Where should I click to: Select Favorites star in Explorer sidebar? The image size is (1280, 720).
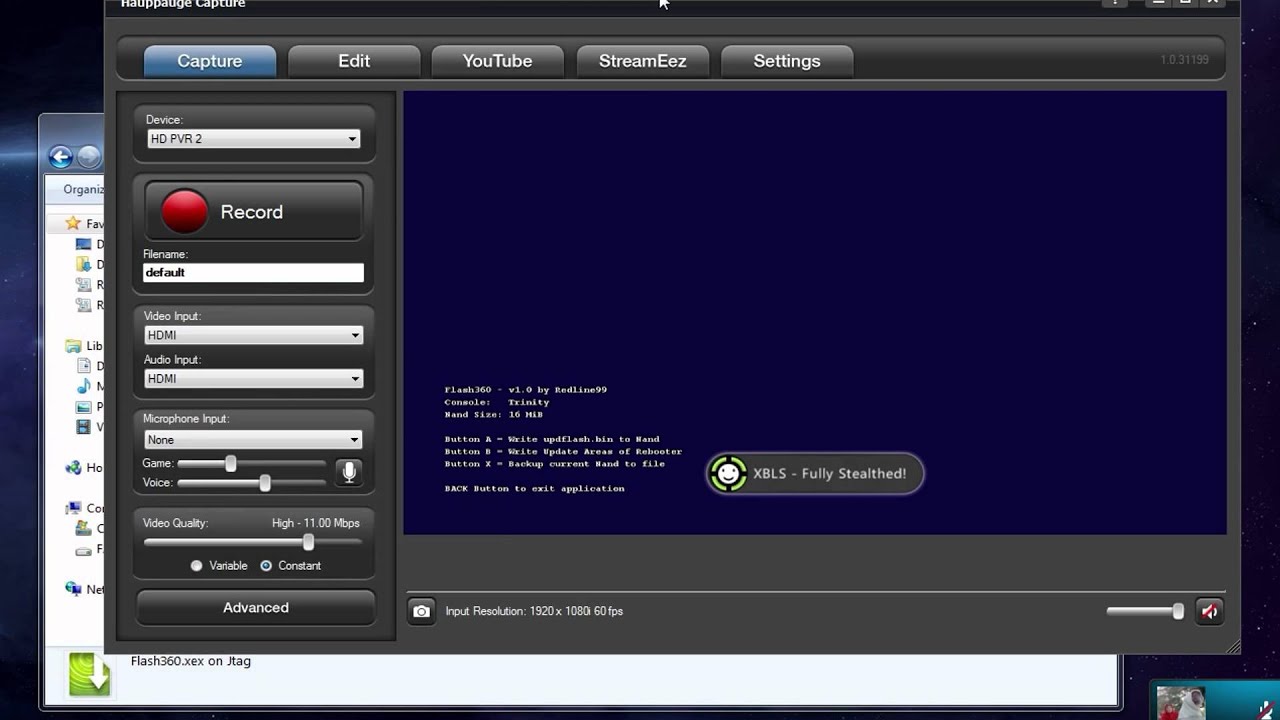(72, 224)
